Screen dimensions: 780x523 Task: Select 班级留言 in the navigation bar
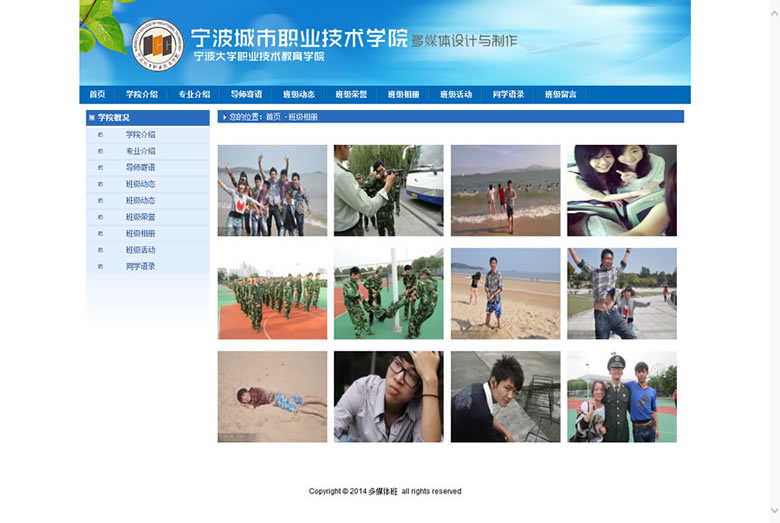click(560, 95)
